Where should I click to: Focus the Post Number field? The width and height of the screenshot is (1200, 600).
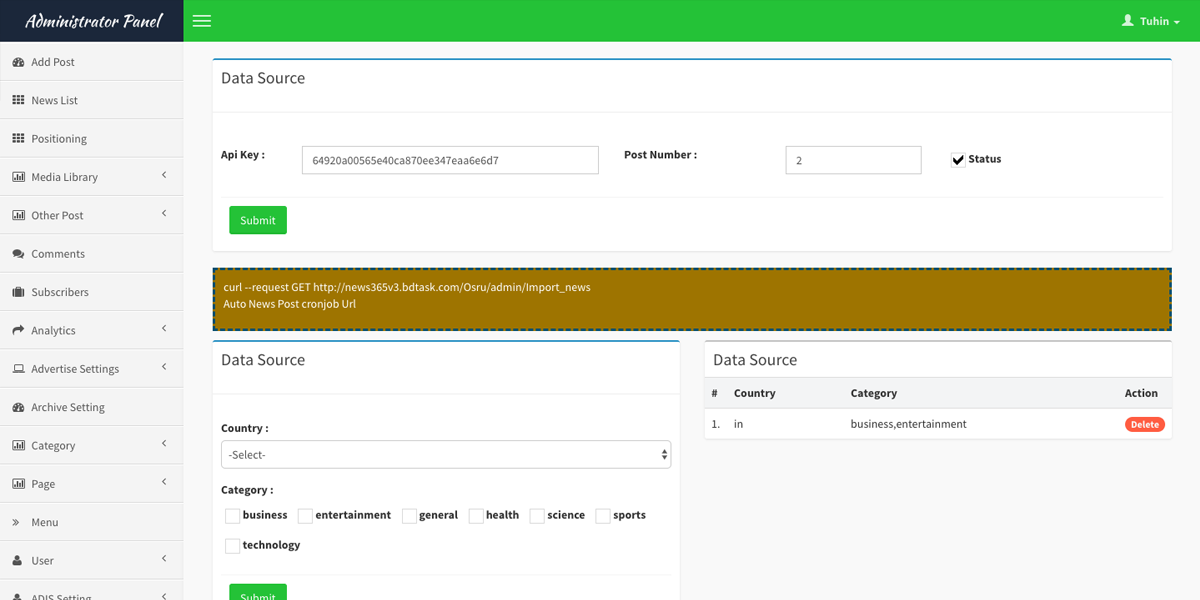click(853, 160)
